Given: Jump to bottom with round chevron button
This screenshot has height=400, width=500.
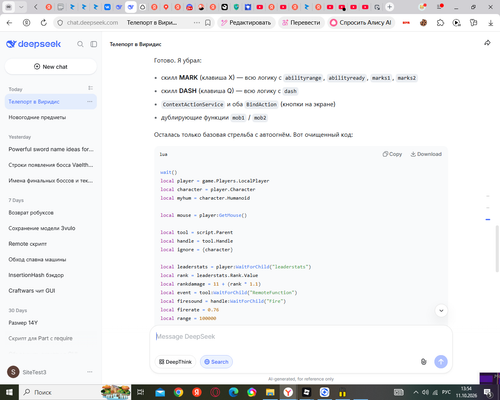Looking at the screenshot, I should [441, 311].
